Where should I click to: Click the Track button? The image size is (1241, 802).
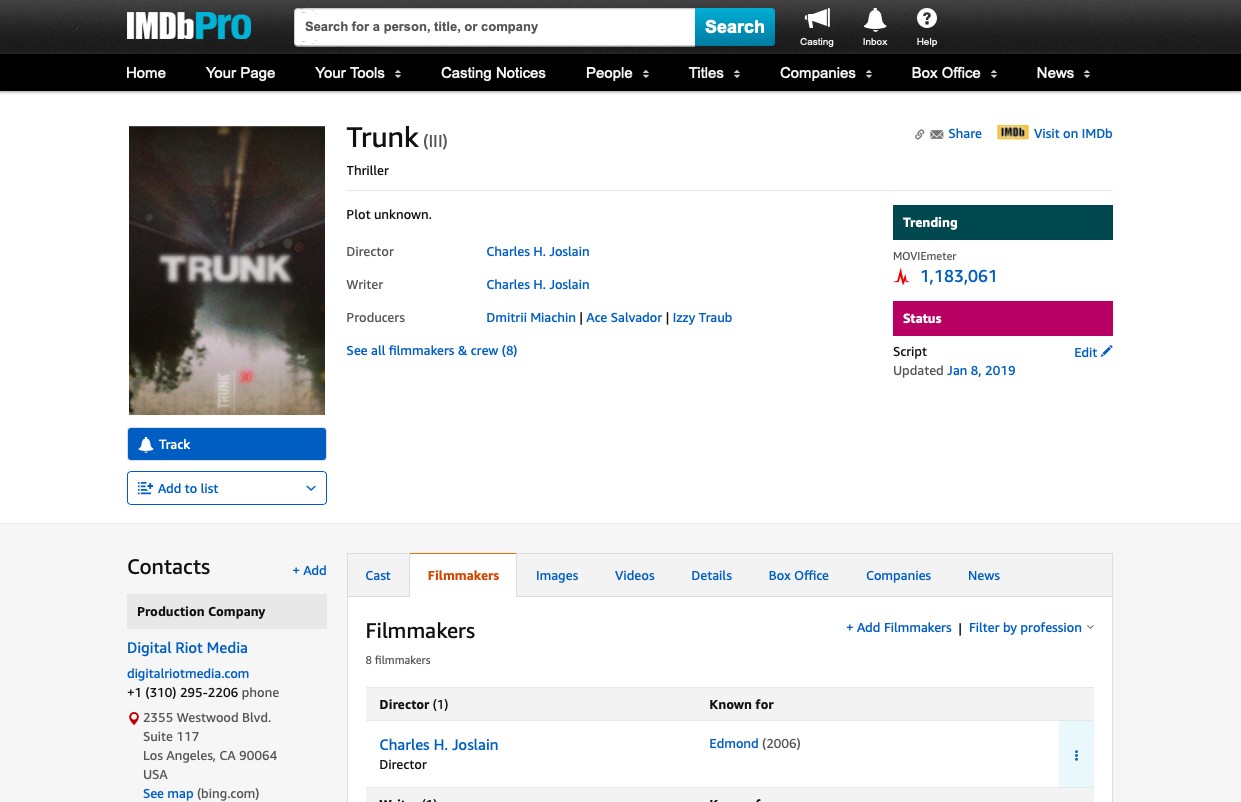[x=227, y=444]
